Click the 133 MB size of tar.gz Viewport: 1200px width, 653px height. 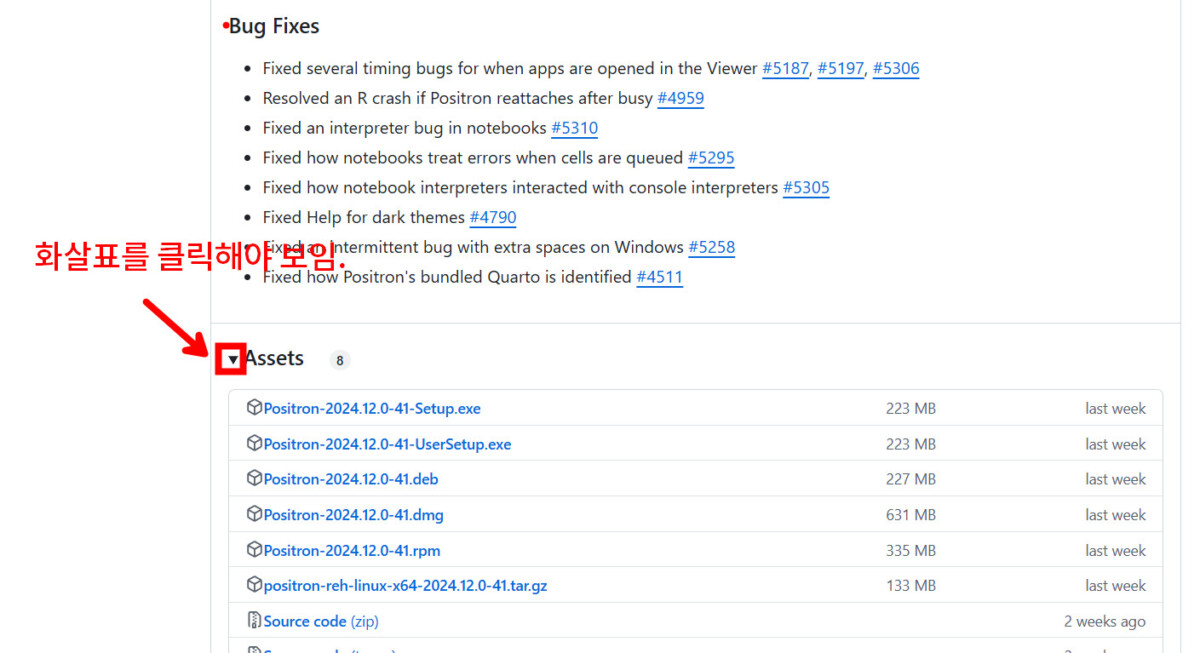tap(911, 586)
